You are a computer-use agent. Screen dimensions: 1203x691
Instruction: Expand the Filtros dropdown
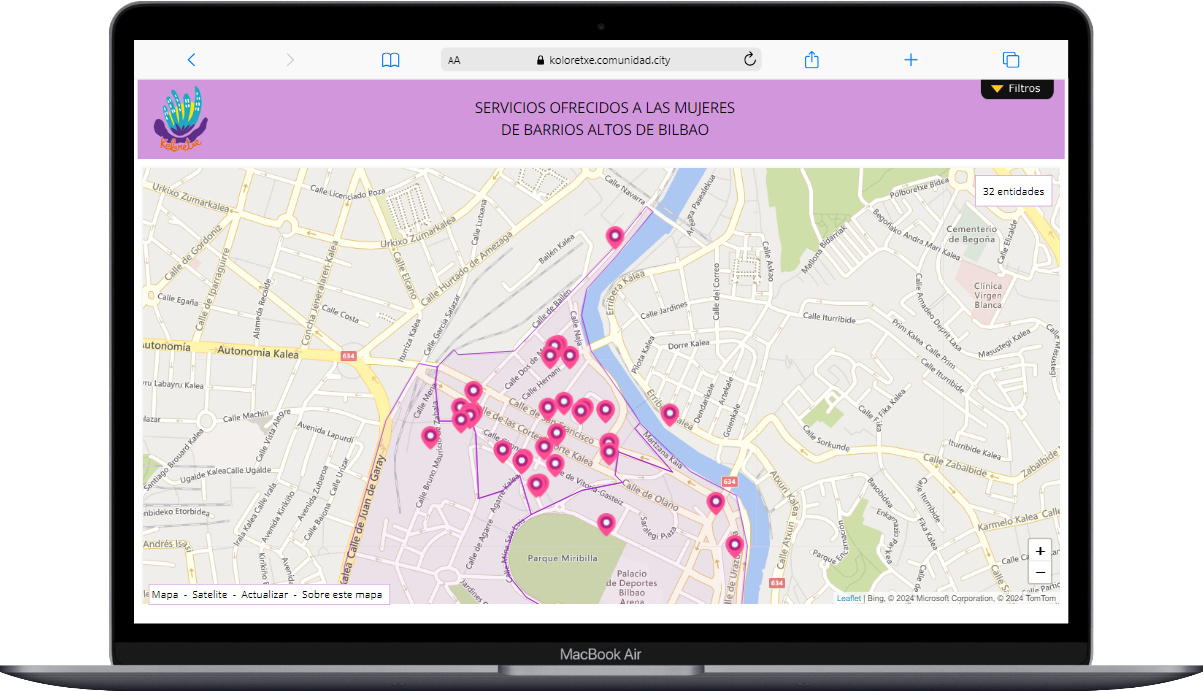[1017, 89]
